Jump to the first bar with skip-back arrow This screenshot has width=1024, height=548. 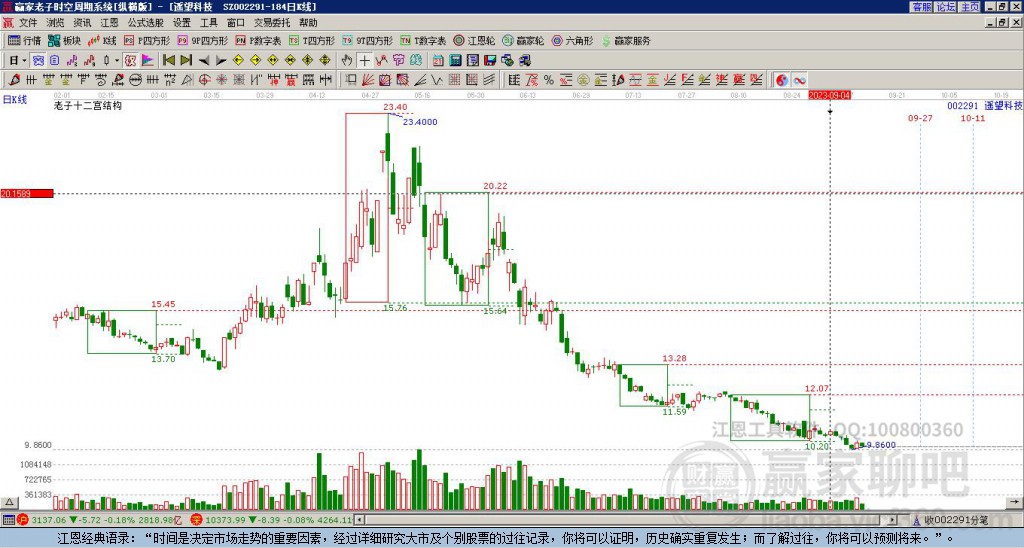pyautogui.click(x=168, y=61)
